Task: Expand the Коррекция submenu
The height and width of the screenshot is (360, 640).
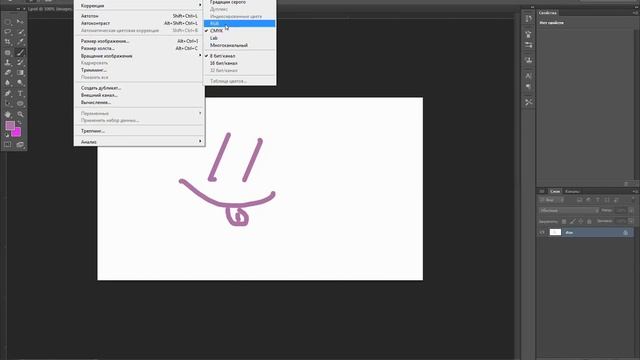Action: [x=139, y=6]
